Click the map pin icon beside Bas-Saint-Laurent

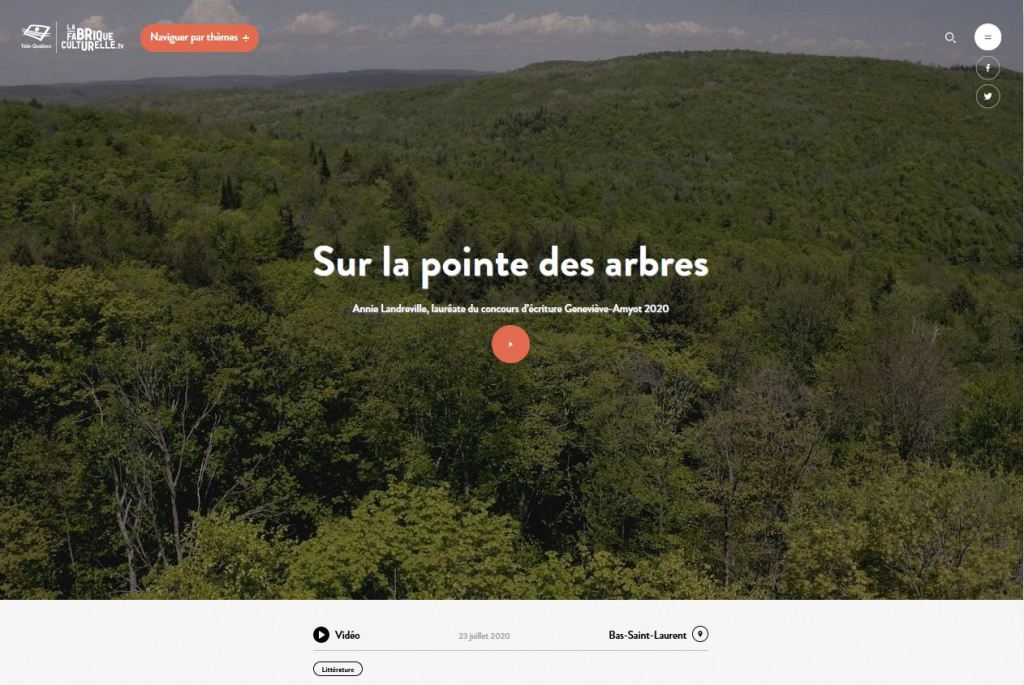pos(700,634)
